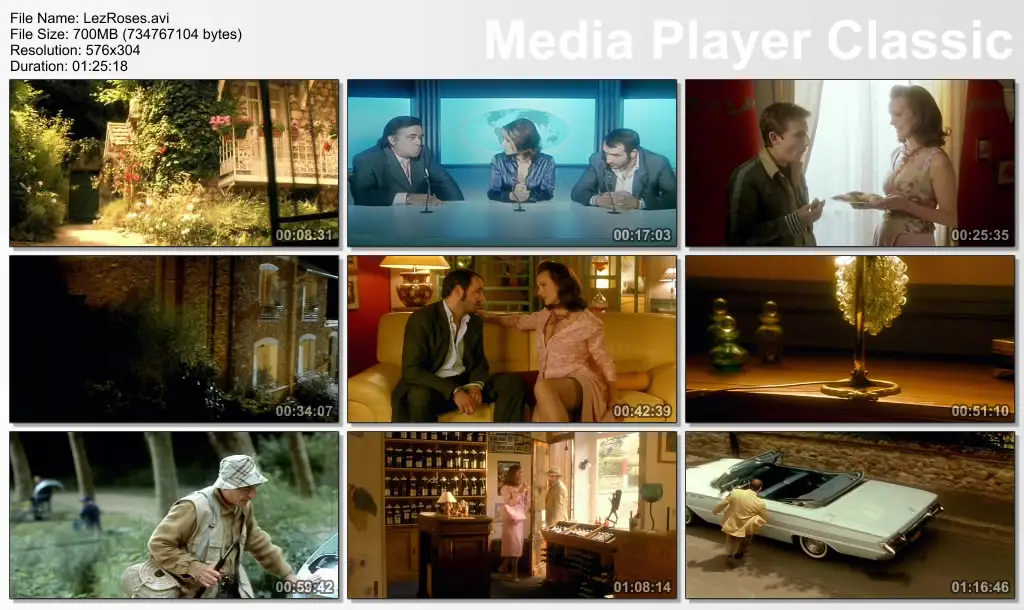
Task: Click the 00:51:10 timestamp label
Action: 980,411
